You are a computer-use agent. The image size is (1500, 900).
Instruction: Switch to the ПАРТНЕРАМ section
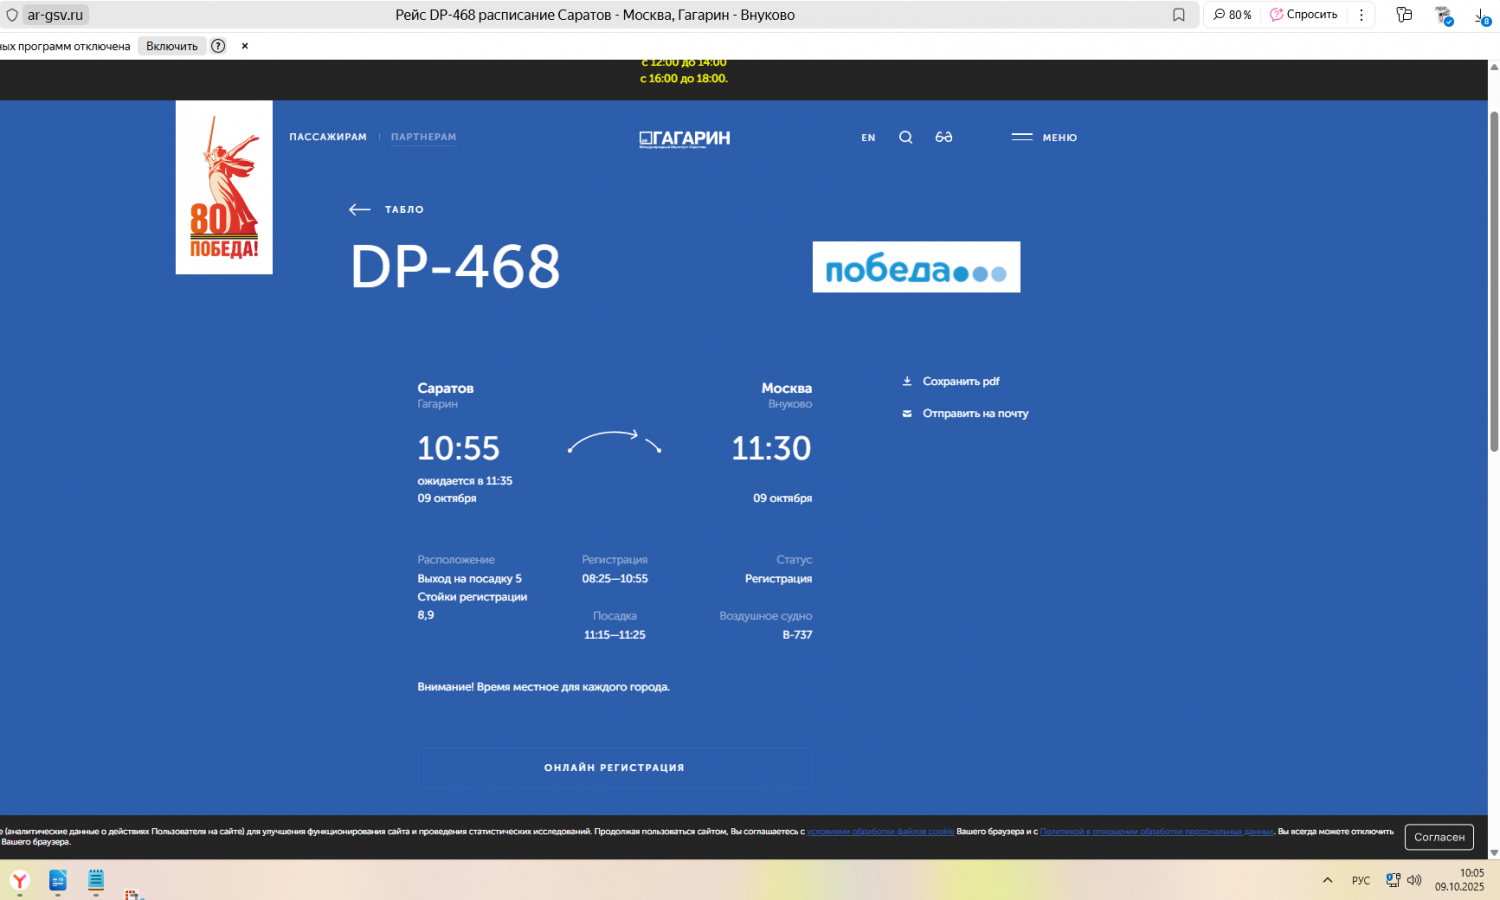(423, 137)
